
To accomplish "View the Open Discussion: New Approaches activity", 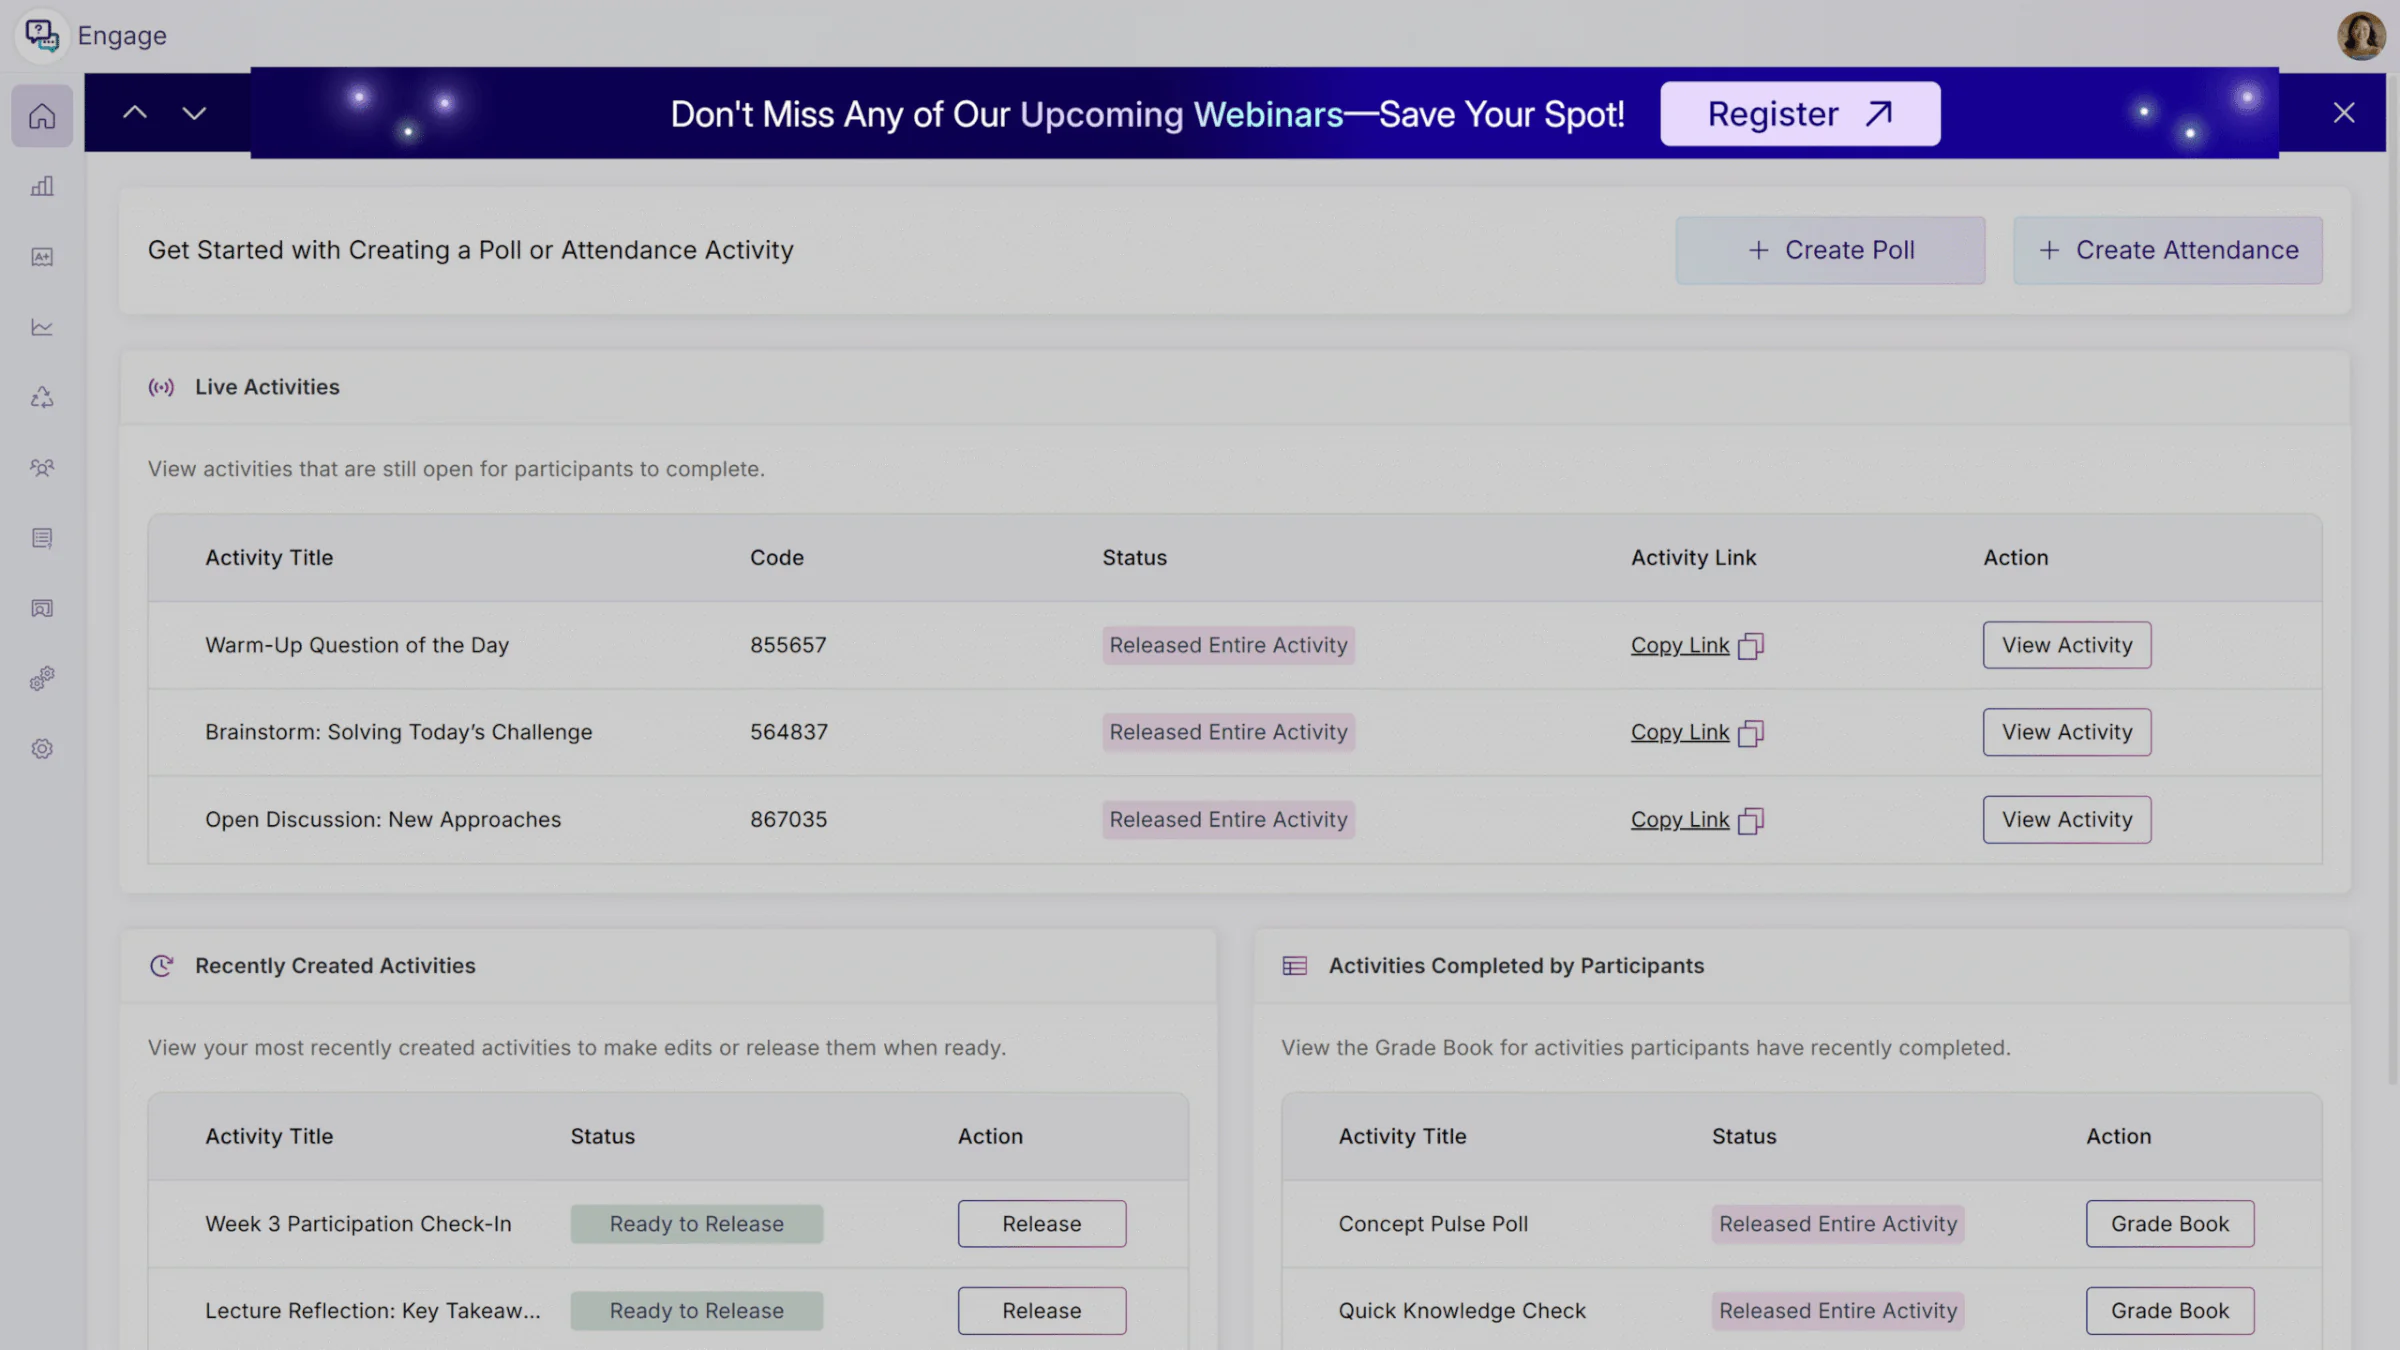I will (2066, 820).
